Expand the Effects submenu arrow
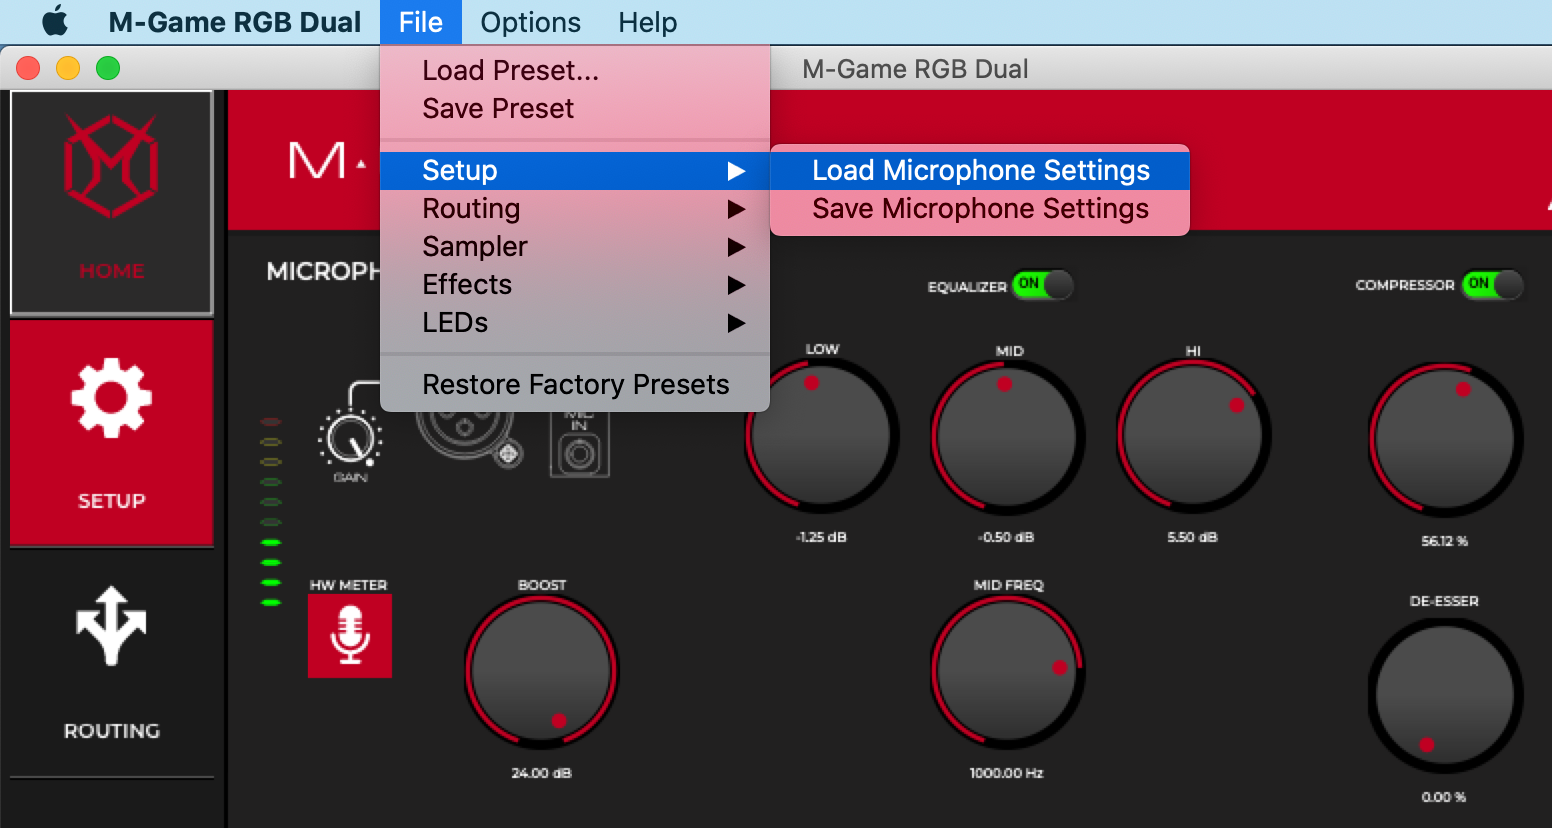1552x828 pixels. (737, 285)
